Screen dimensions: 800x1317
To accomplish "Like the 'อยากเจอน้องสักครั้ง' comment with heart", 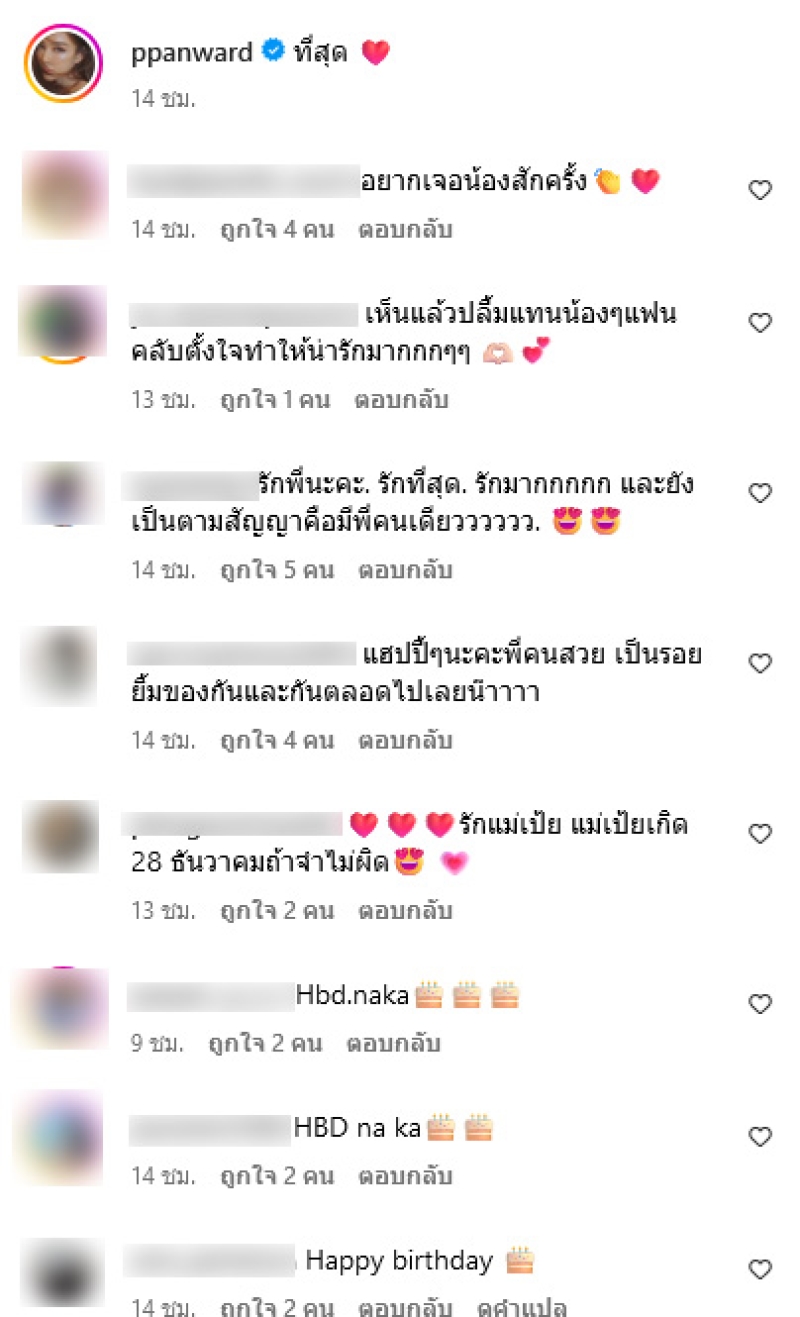I will pyautogui.click(x=761, y=190).
